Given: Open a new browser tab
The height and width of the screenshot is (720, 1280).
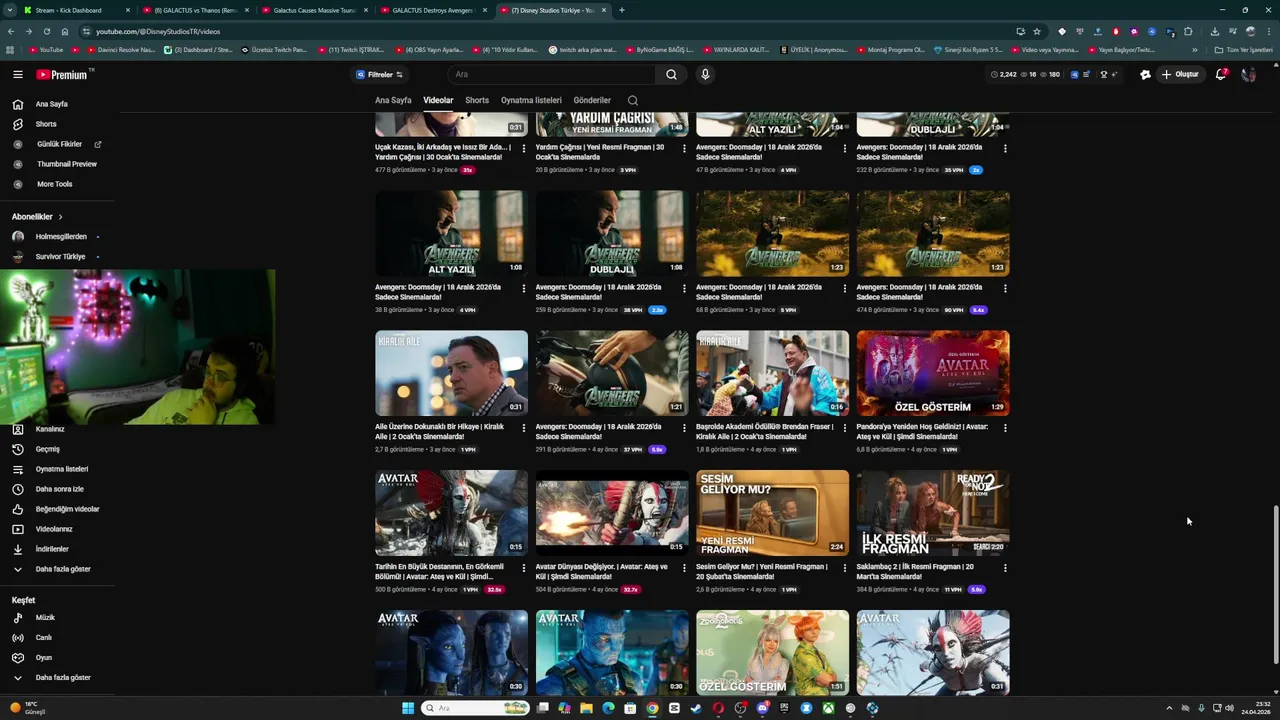Looking at the screenshot, I should click(622, 10).
